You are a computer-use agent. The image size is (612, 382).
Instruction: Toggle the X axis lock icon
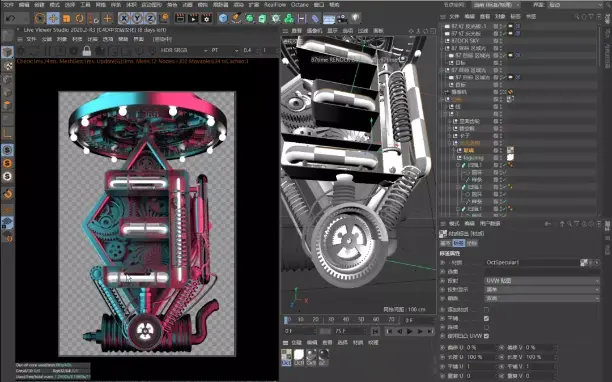click(x=124, y=18)
